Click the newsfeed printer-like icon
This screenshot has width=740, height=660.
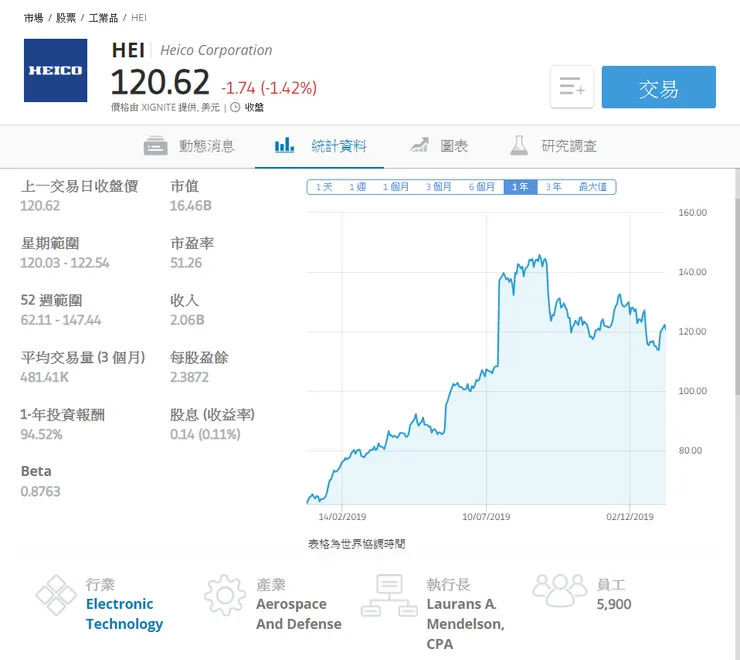(155, 145)
